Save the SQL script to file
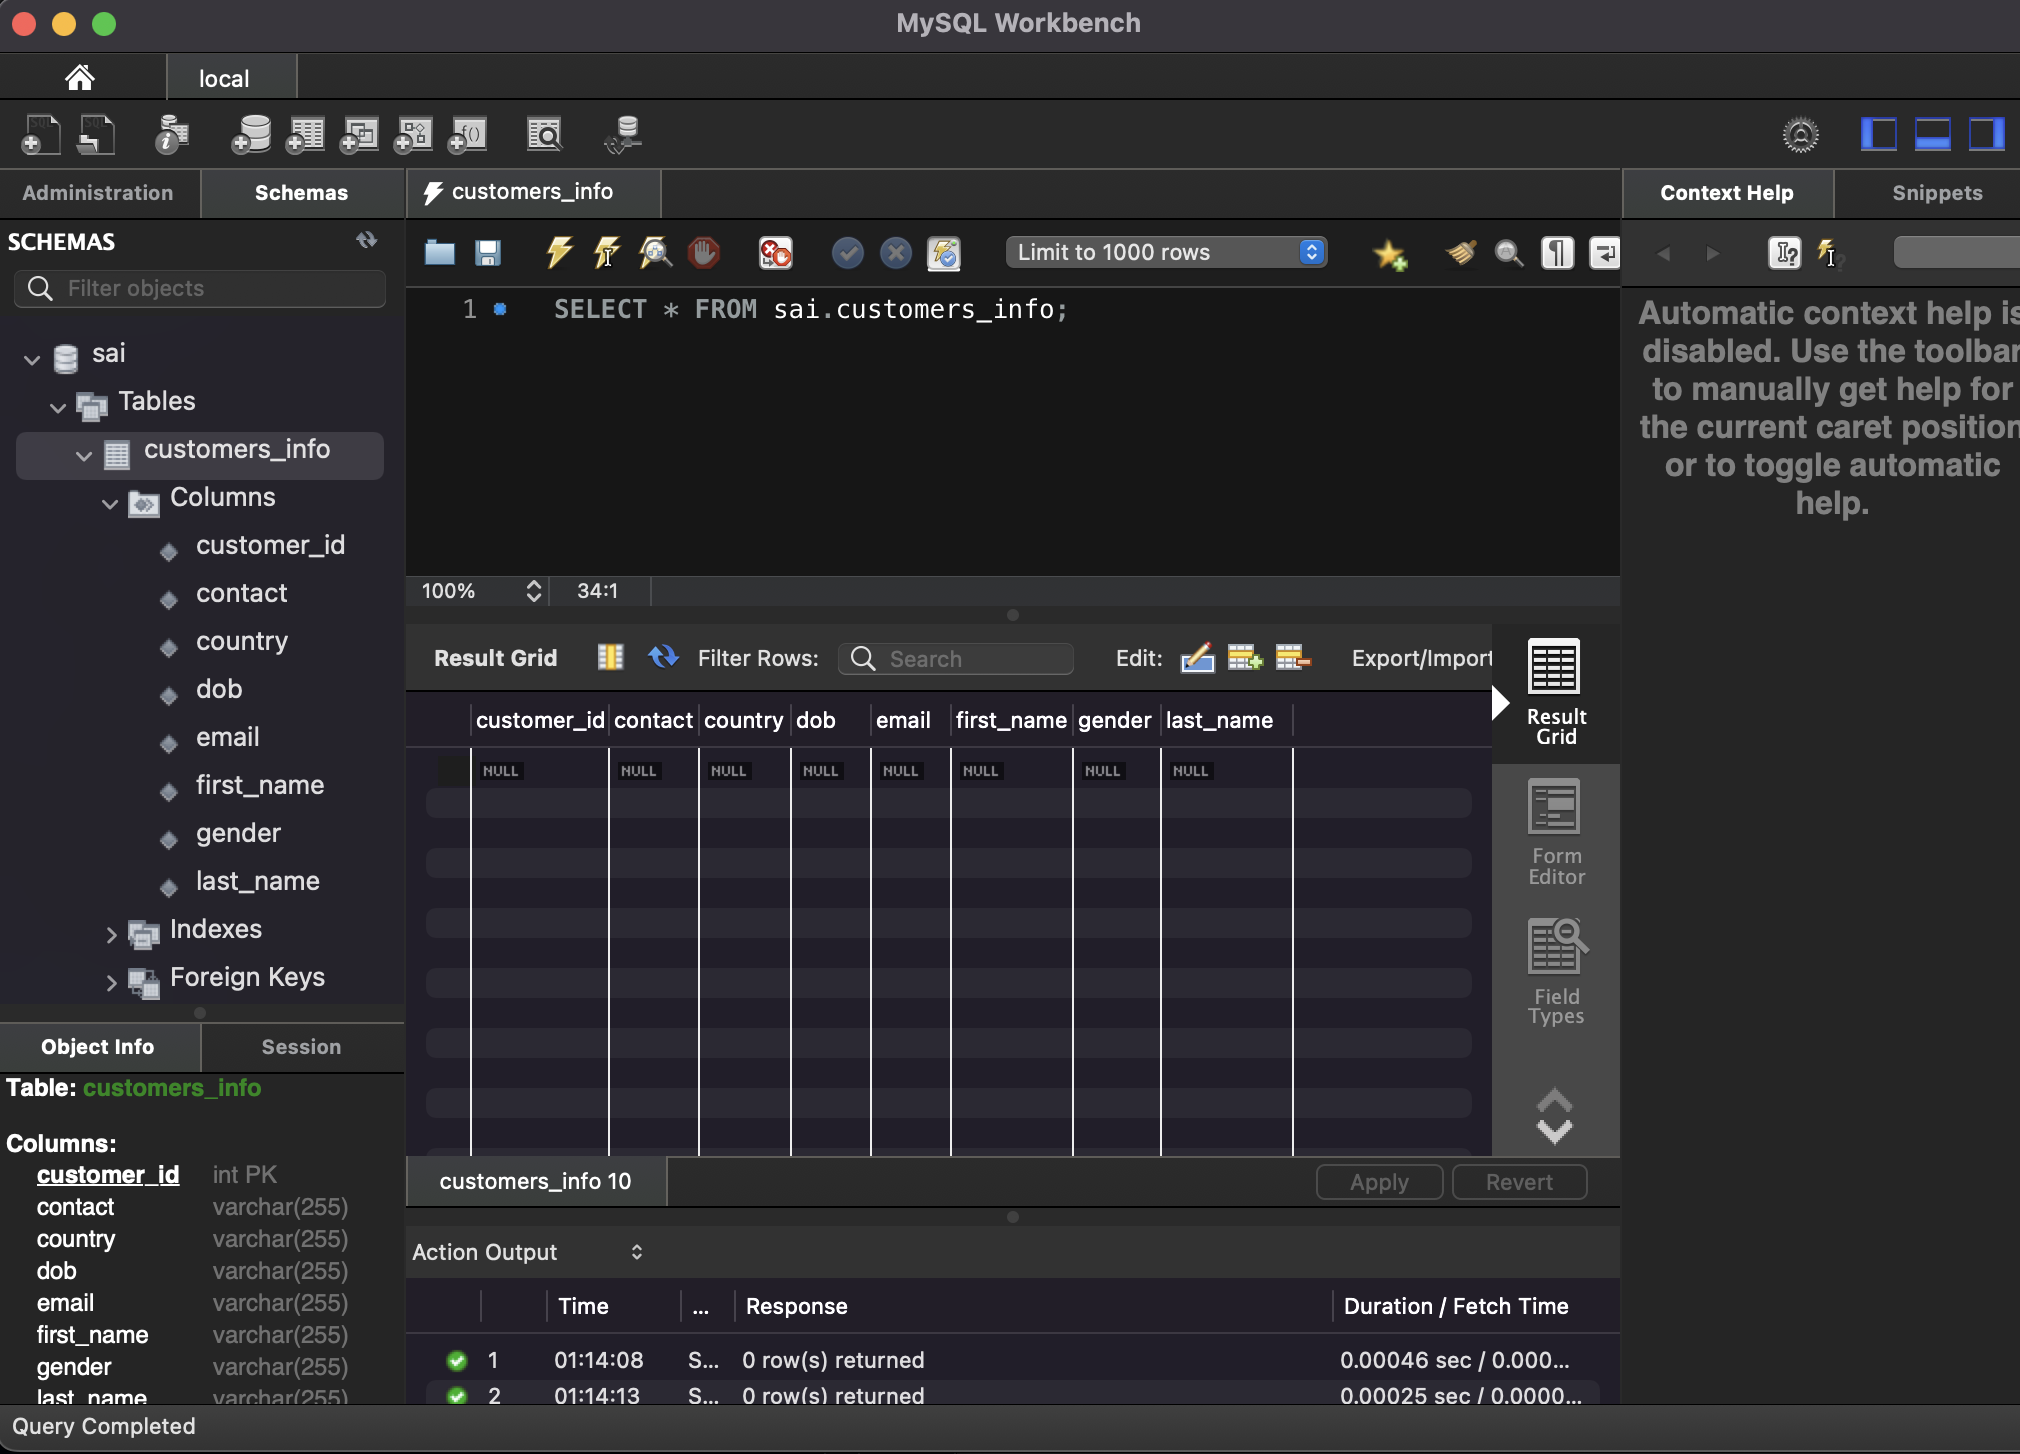Screen dimensions: 2020x1454 point(488,253)
